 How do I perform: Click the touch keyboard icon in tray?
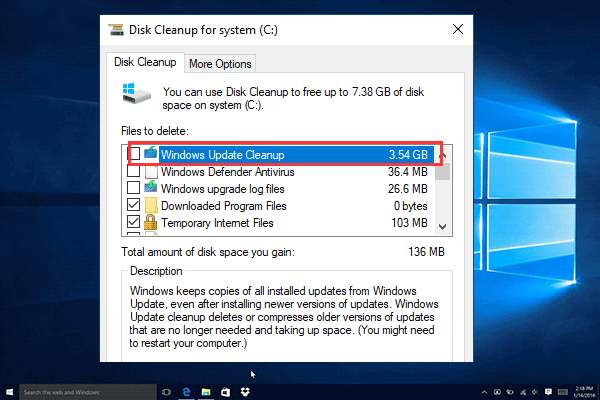562,392
